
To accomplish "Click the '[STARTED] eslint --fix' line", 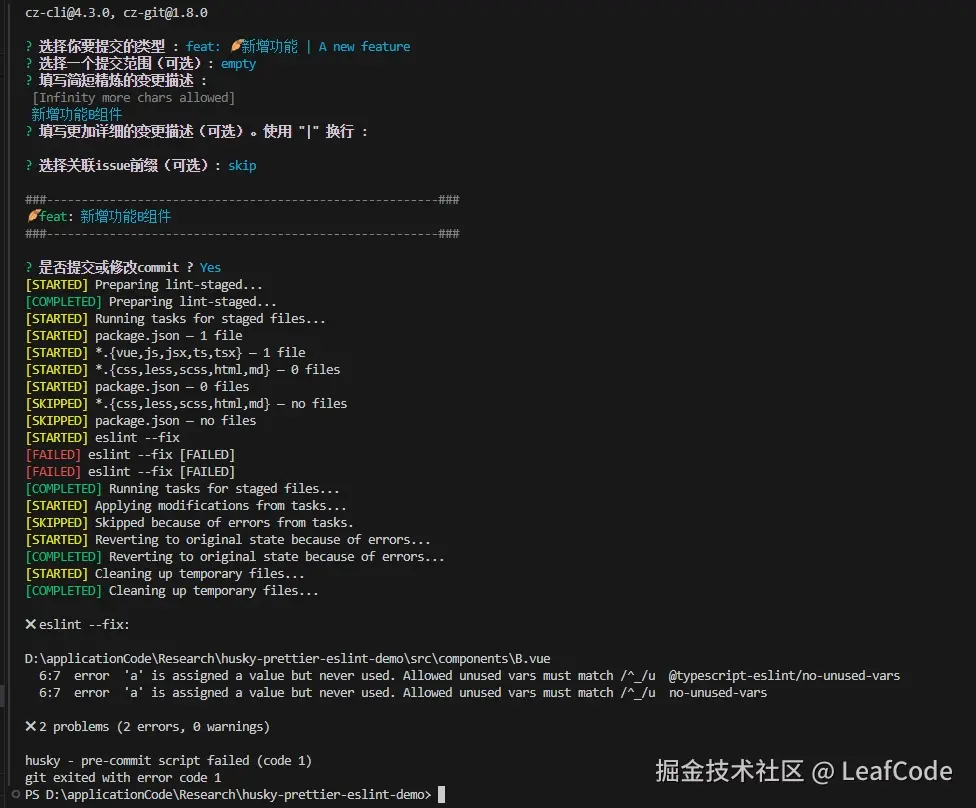I will [x=102, y=438].
